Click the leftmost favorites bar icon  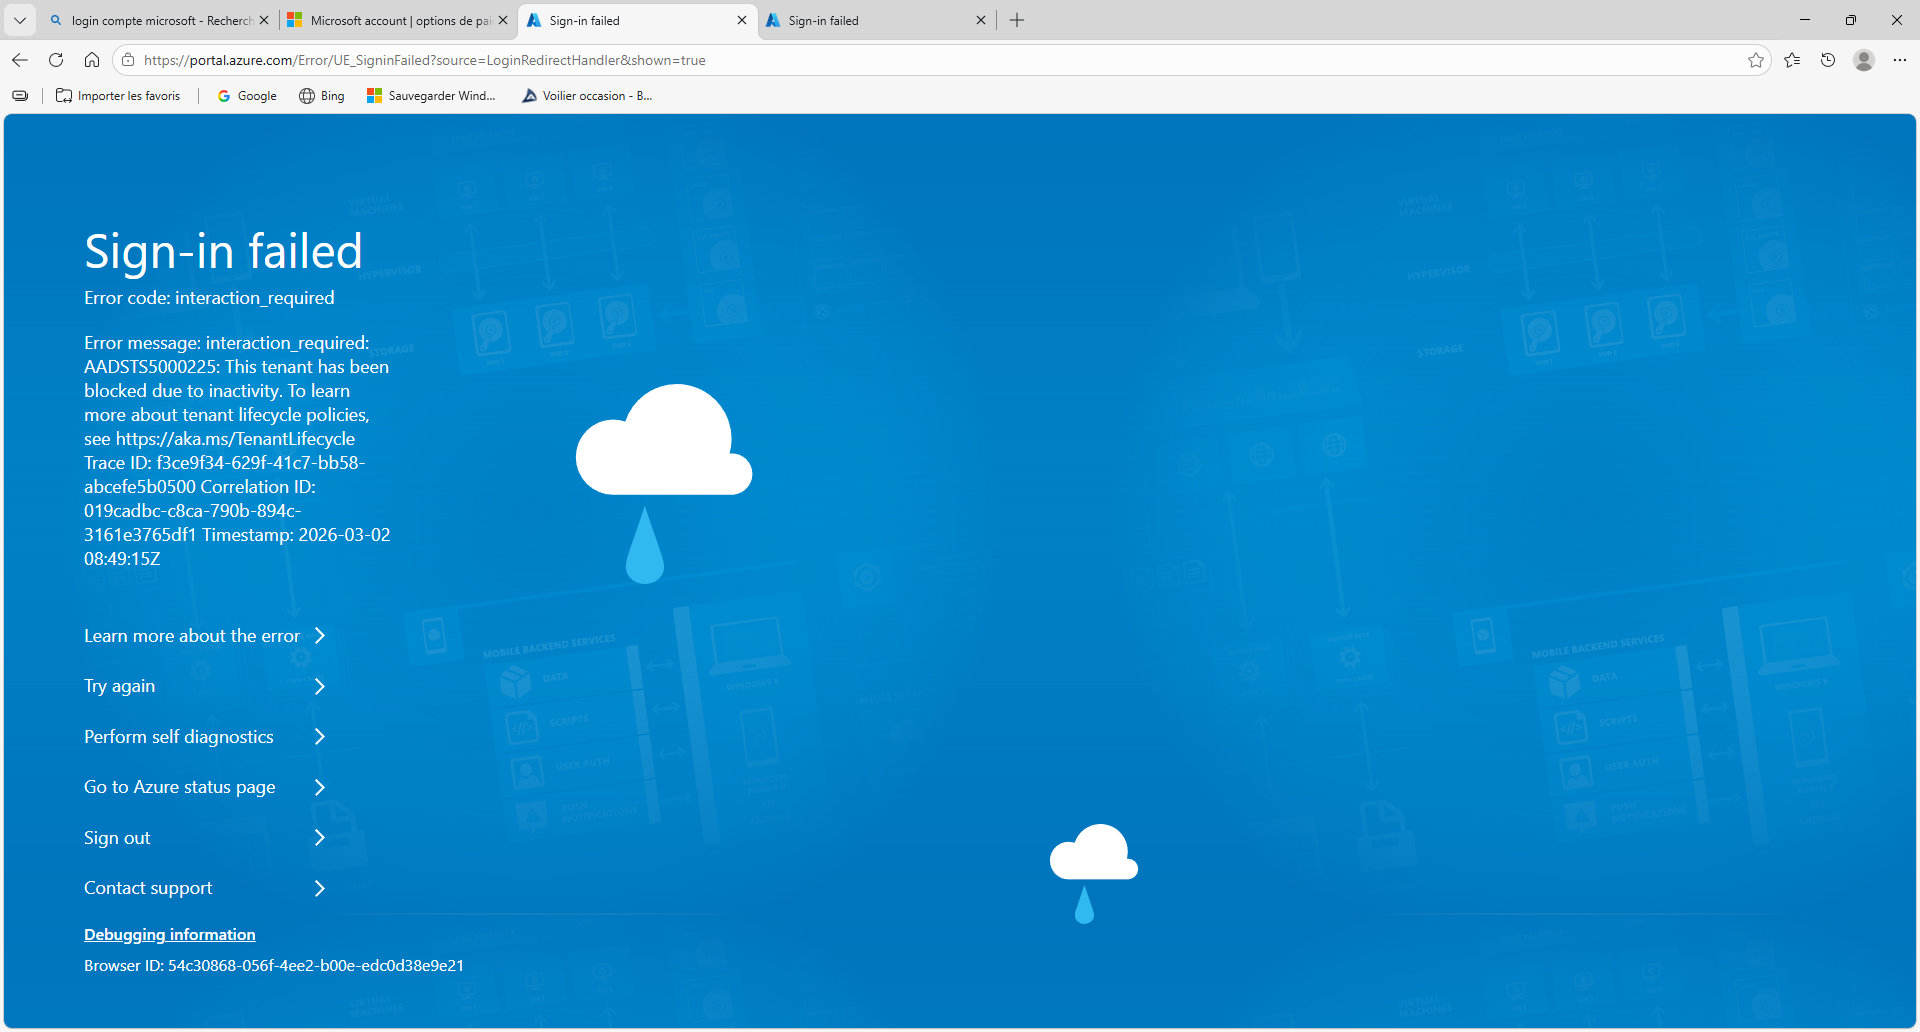point(20,96)
